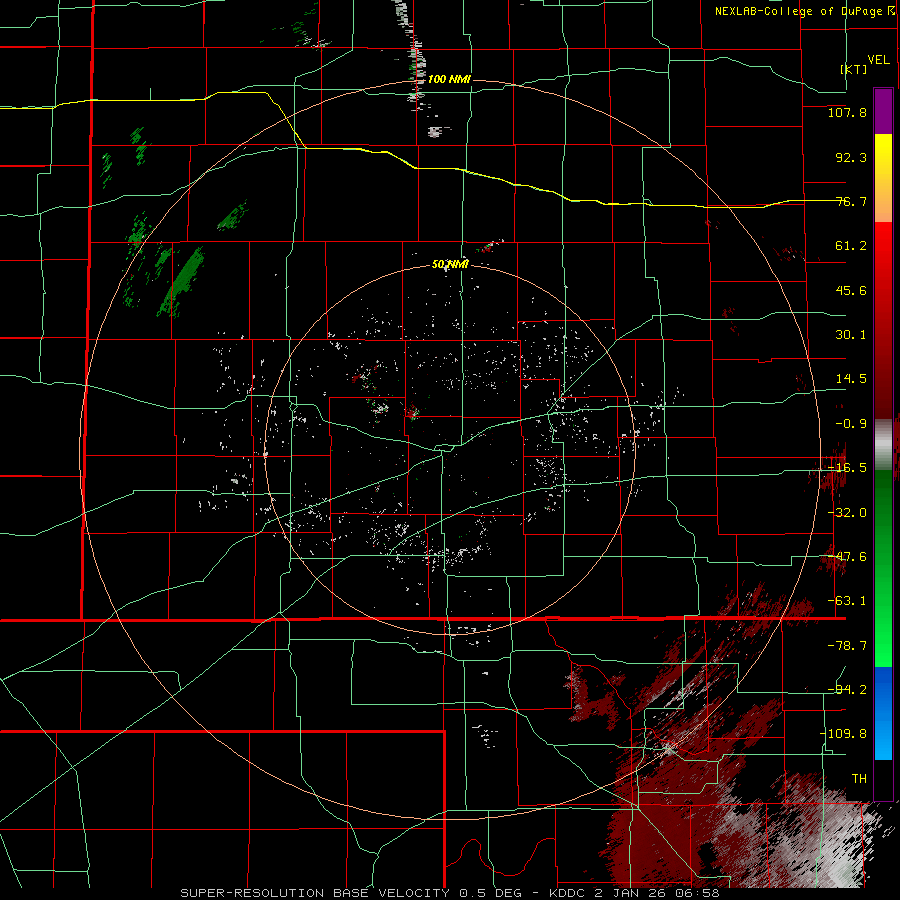This screenshot has width=900, height=900.
Task: Click the [KT] units label
Action: tap(854, 69)
